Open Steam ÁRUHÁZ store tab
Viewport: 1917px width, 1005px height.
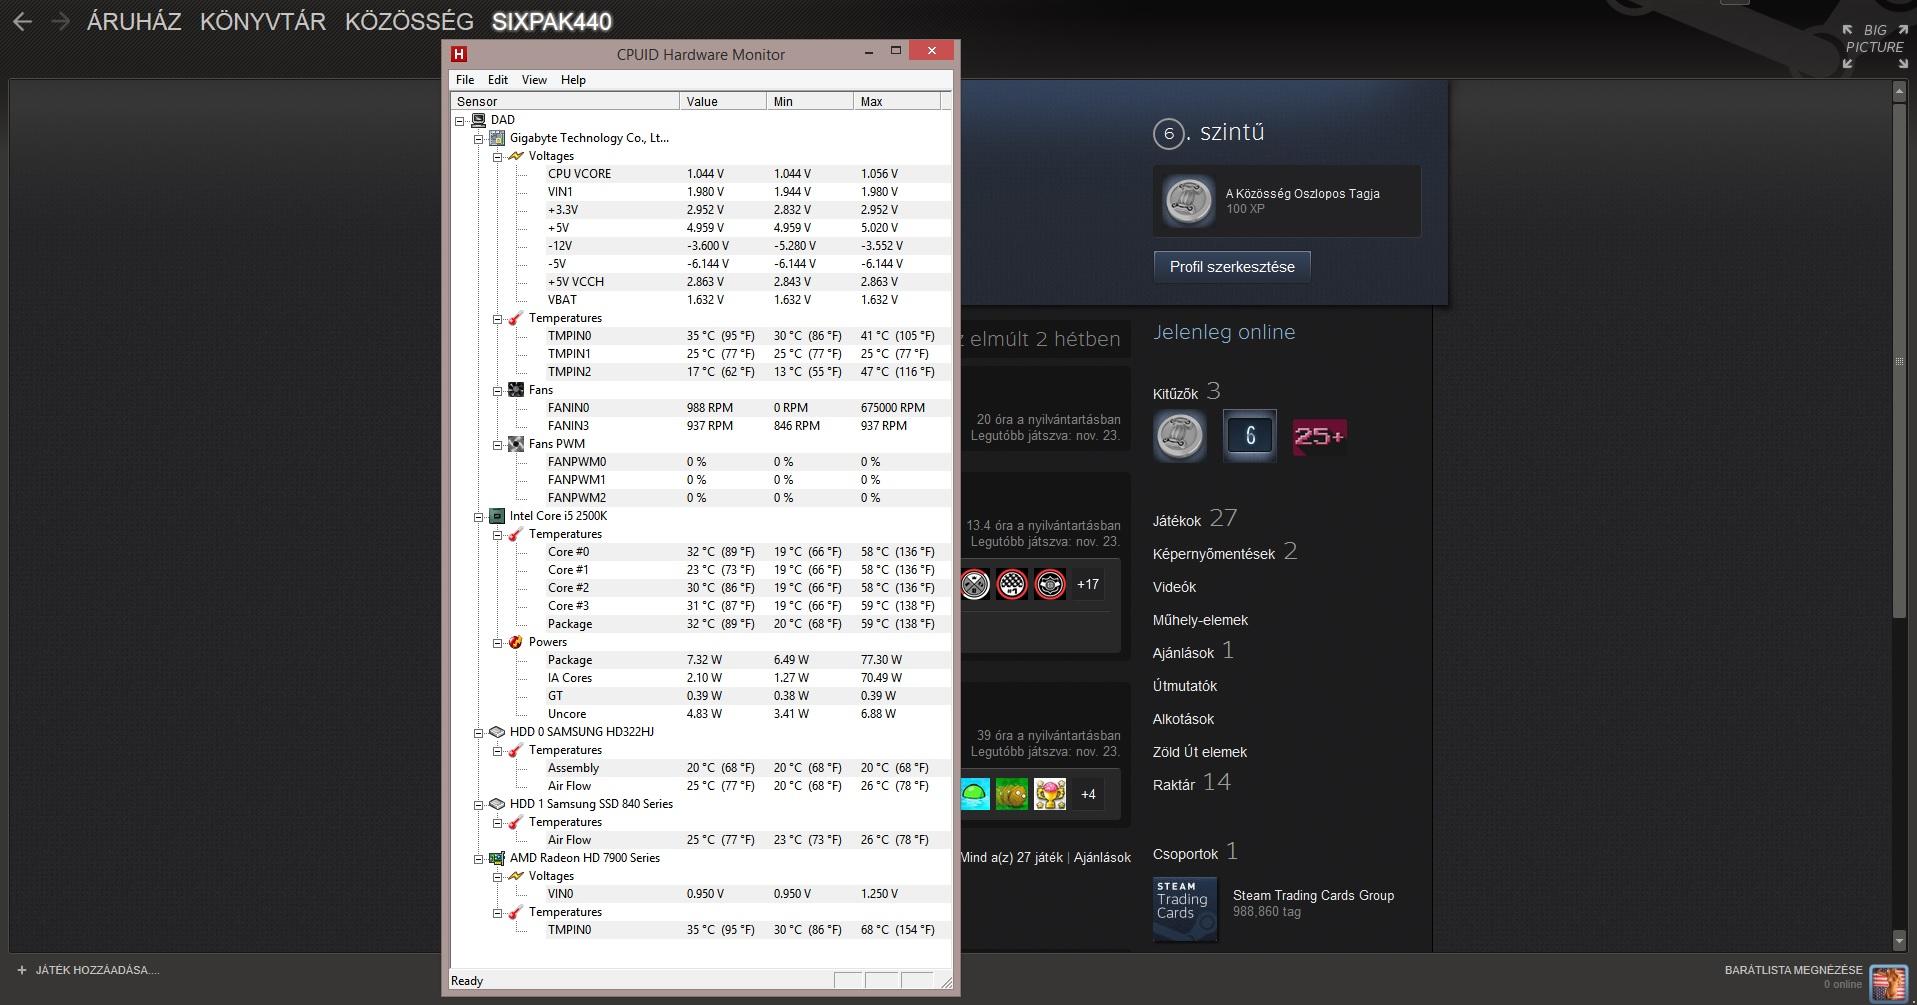point(134,21)
